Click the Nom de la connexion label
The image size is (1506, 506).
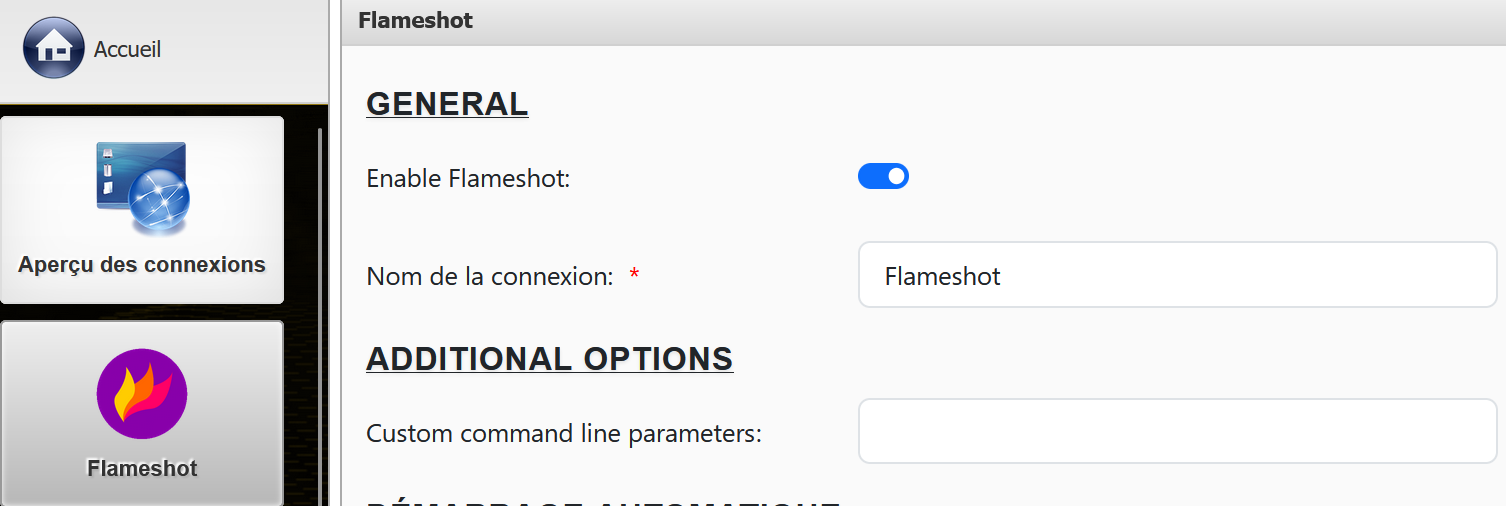[489, 276]
